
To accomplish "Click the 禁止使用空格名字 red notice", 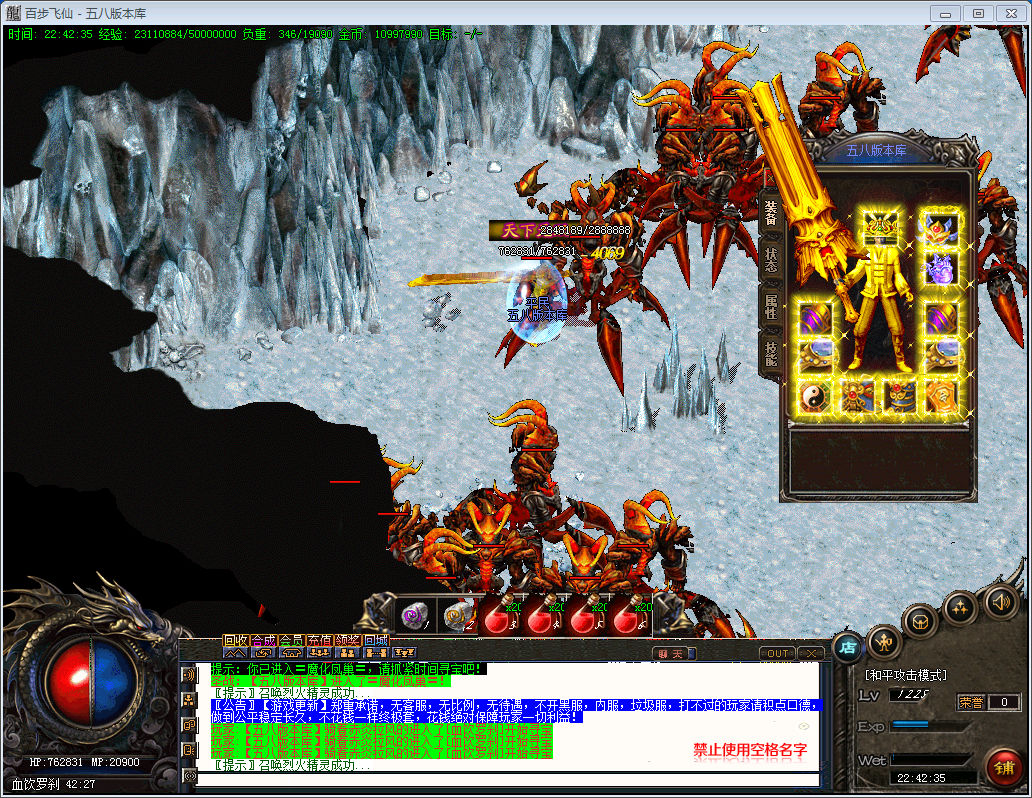I will click(750, 749).
